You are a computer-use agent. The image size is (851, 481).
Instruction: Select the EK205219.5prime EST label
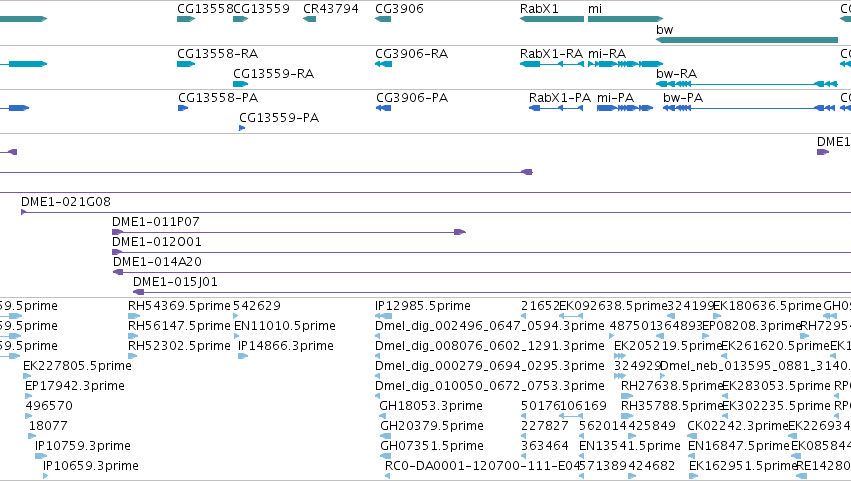[668, 346]
